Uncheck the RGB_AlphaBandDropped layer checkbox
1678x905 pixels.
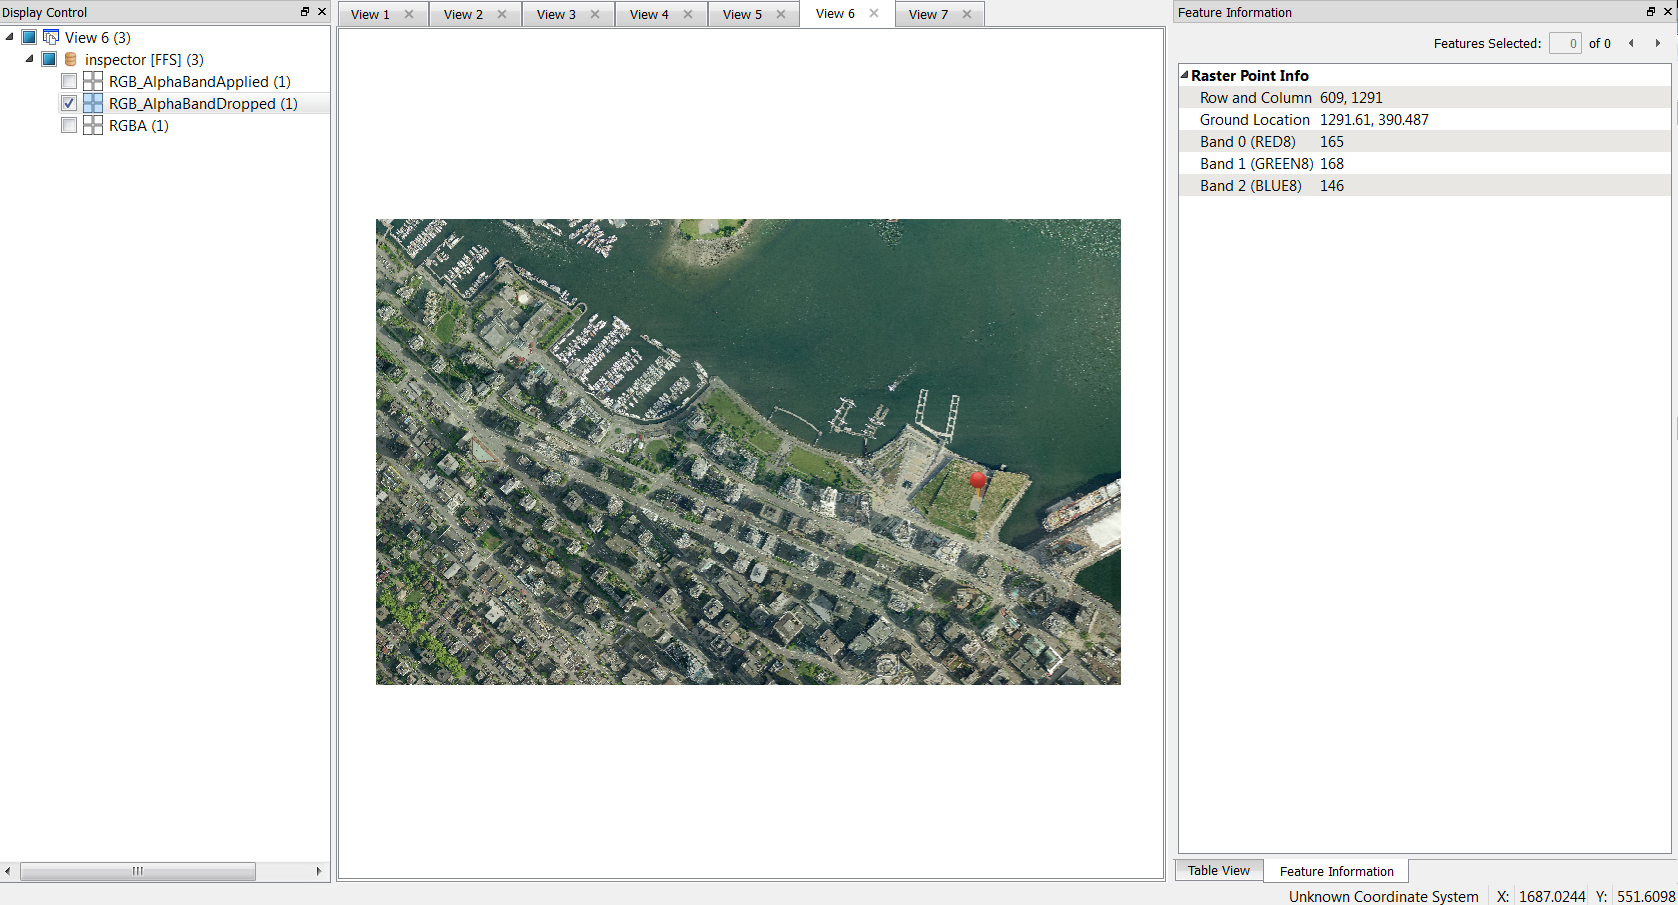point(69,103)
